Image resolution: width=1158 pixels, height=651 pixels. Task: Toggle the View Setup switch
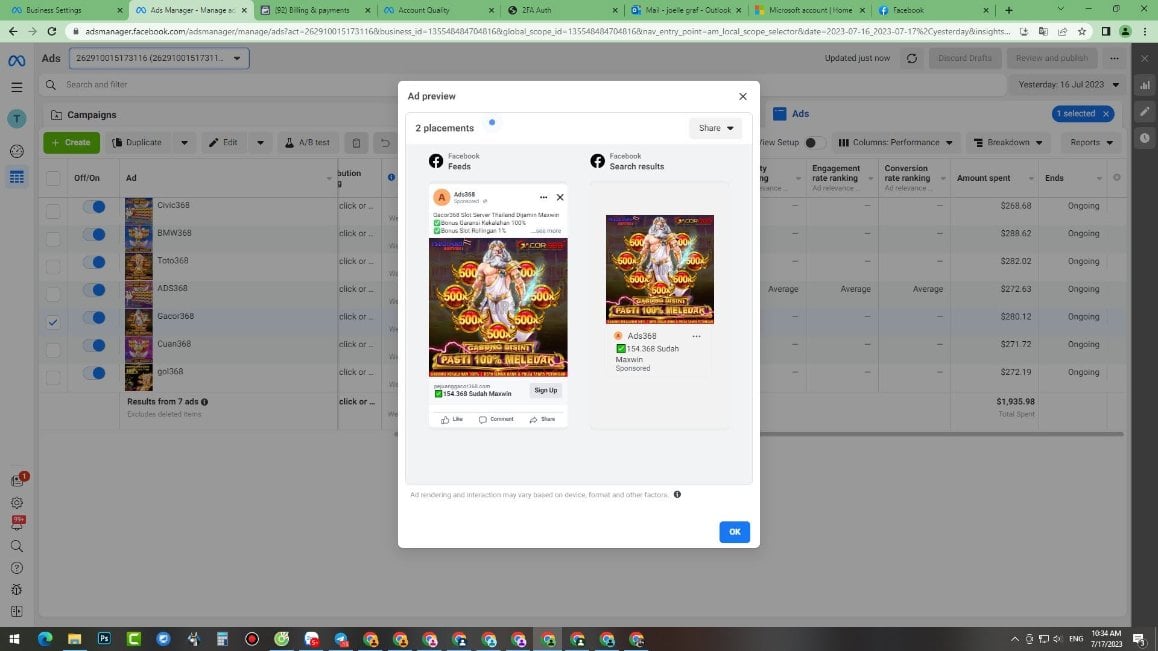[x=814, y=143]
